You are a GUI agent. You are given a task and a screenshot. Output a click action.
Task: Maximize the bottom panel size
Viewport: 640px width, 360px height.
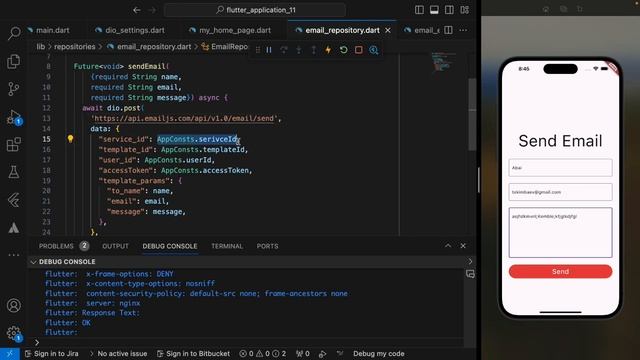(x=448, y=246)
